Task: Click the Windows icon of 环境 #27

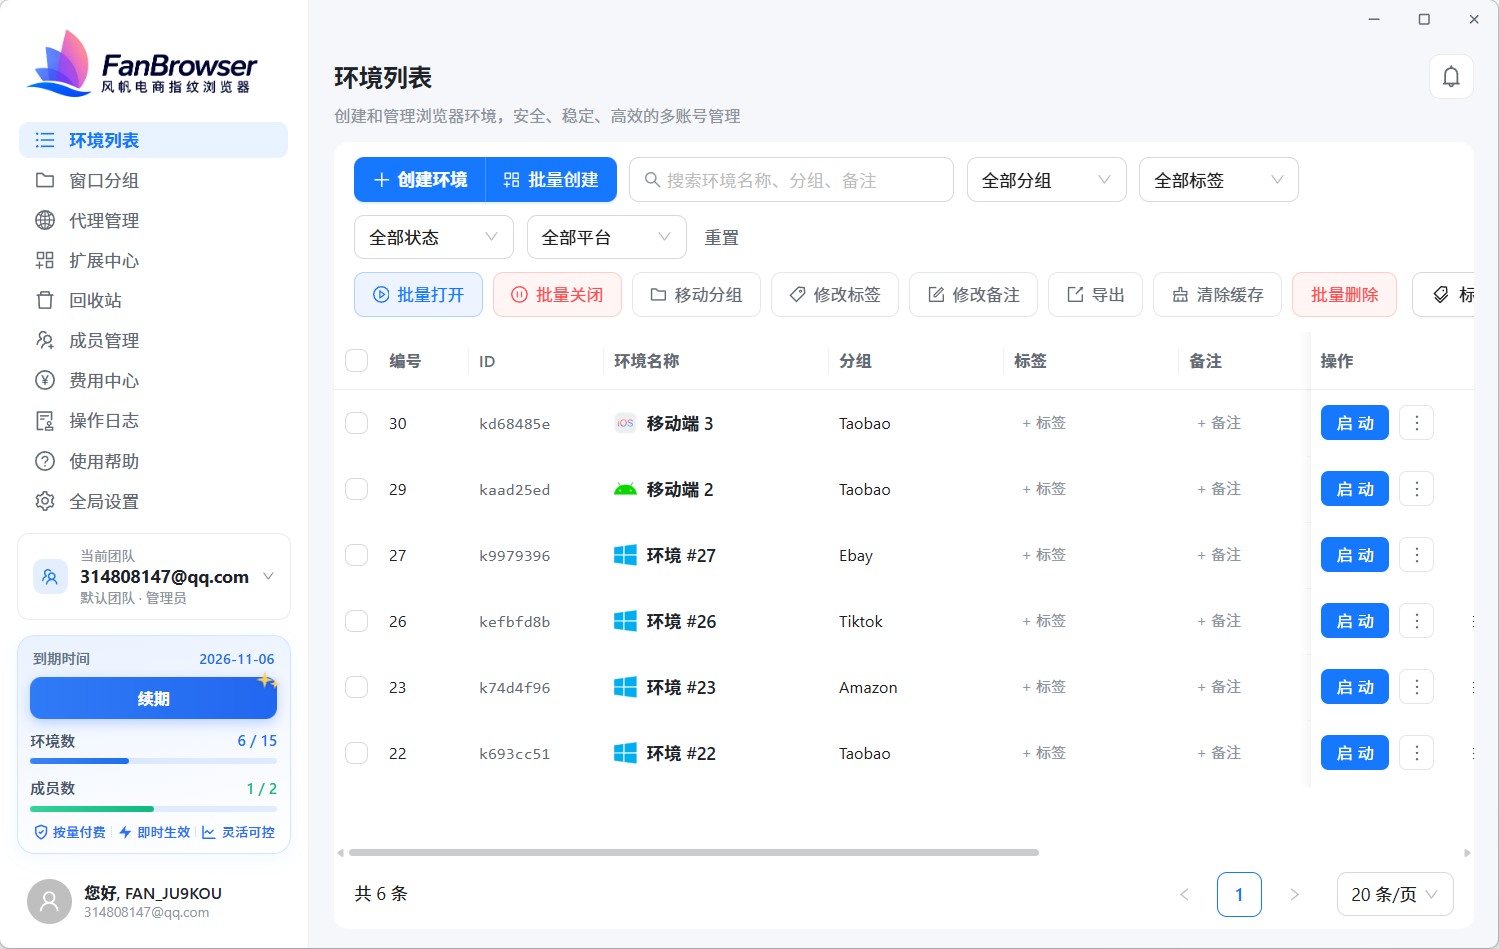Action: click(625, 555)
